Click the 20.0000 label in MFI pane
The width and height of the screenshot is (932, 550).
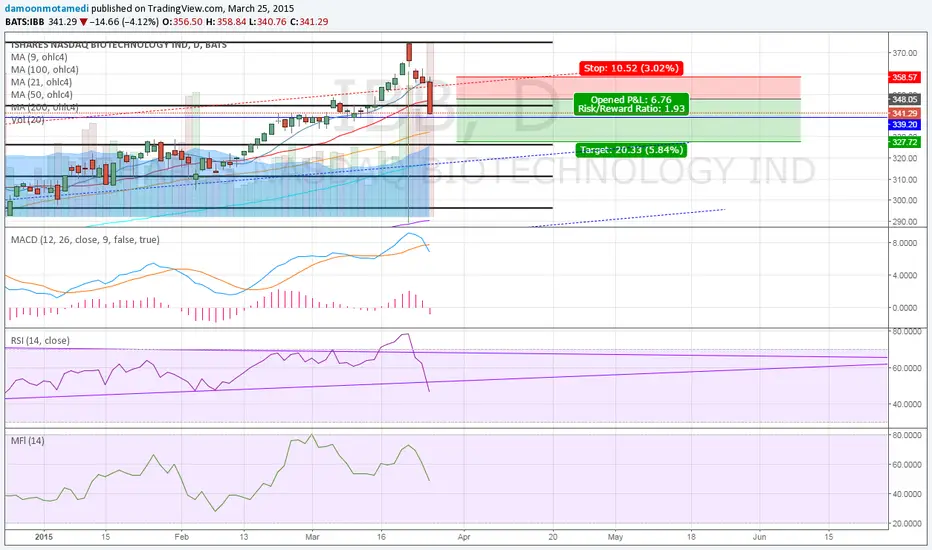coord(906,524)
